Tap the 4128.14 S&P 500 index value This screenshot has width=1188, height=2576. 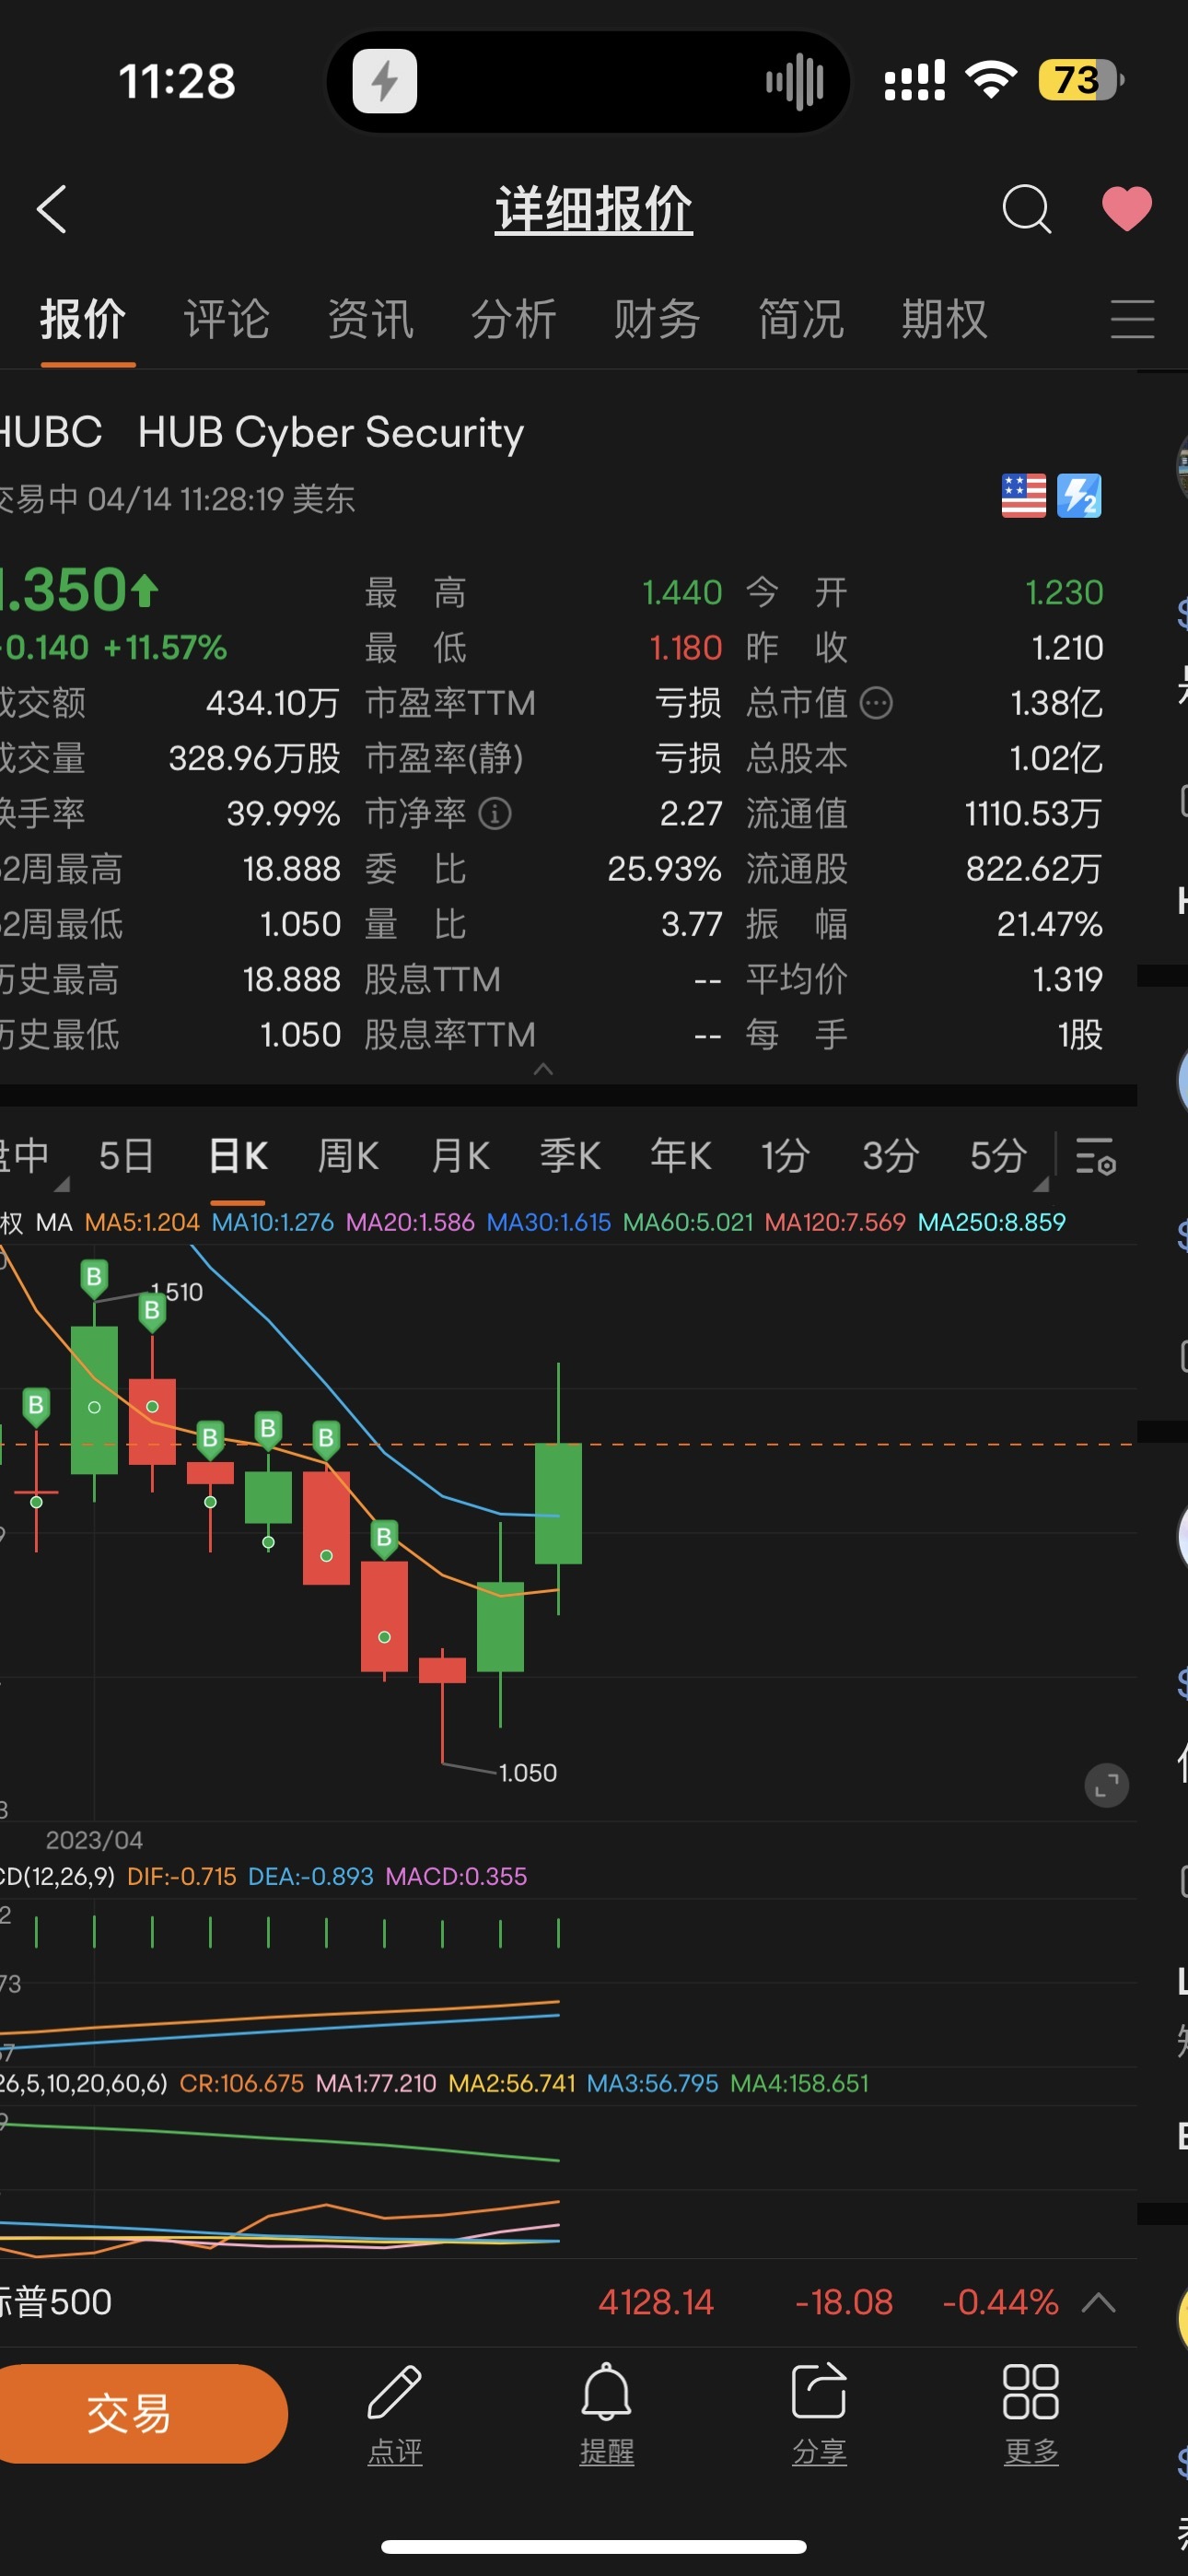click(656, 2303)
